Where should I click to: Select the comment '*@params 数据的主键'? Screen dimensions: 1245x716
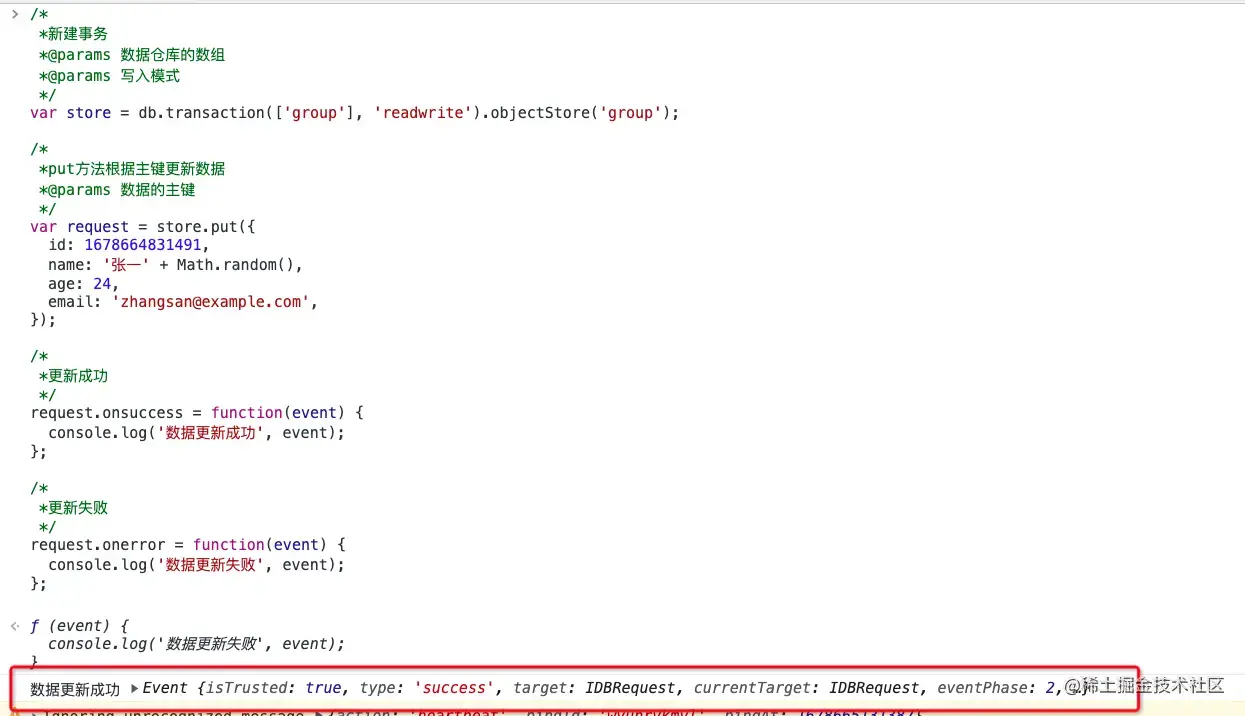pyautogui.click(x=117, y=190)
